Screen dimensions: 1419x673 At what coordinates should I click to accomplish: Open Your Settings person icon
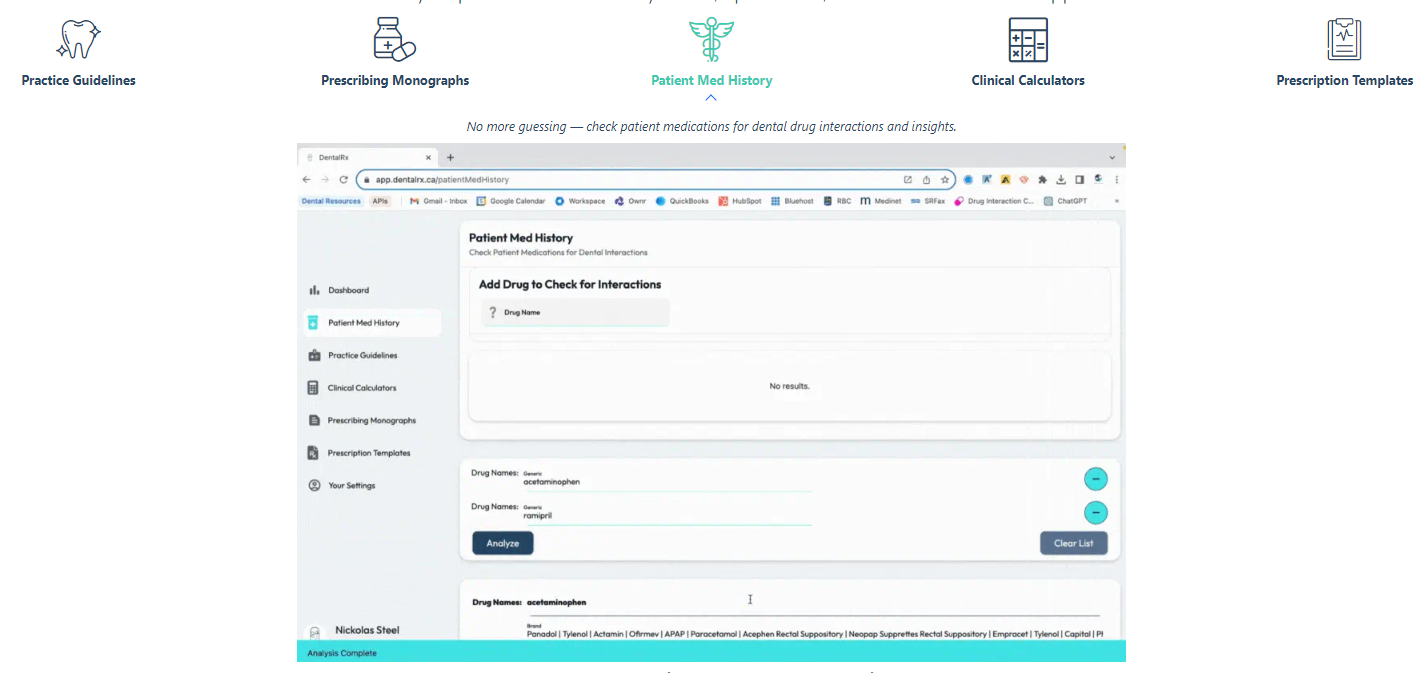click(316, 485)
